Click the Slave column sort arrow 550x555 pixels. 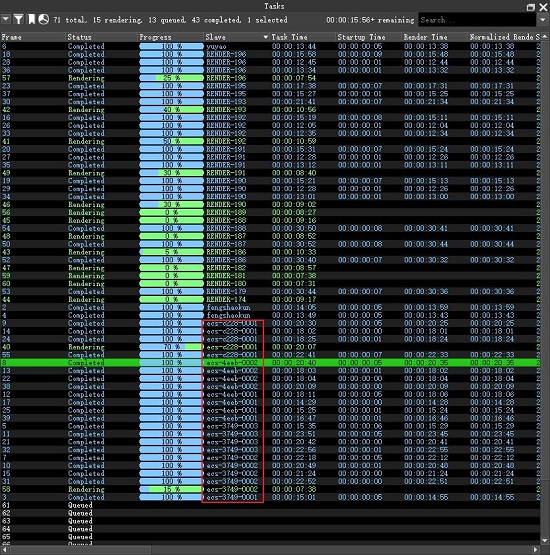coord(265,37)
